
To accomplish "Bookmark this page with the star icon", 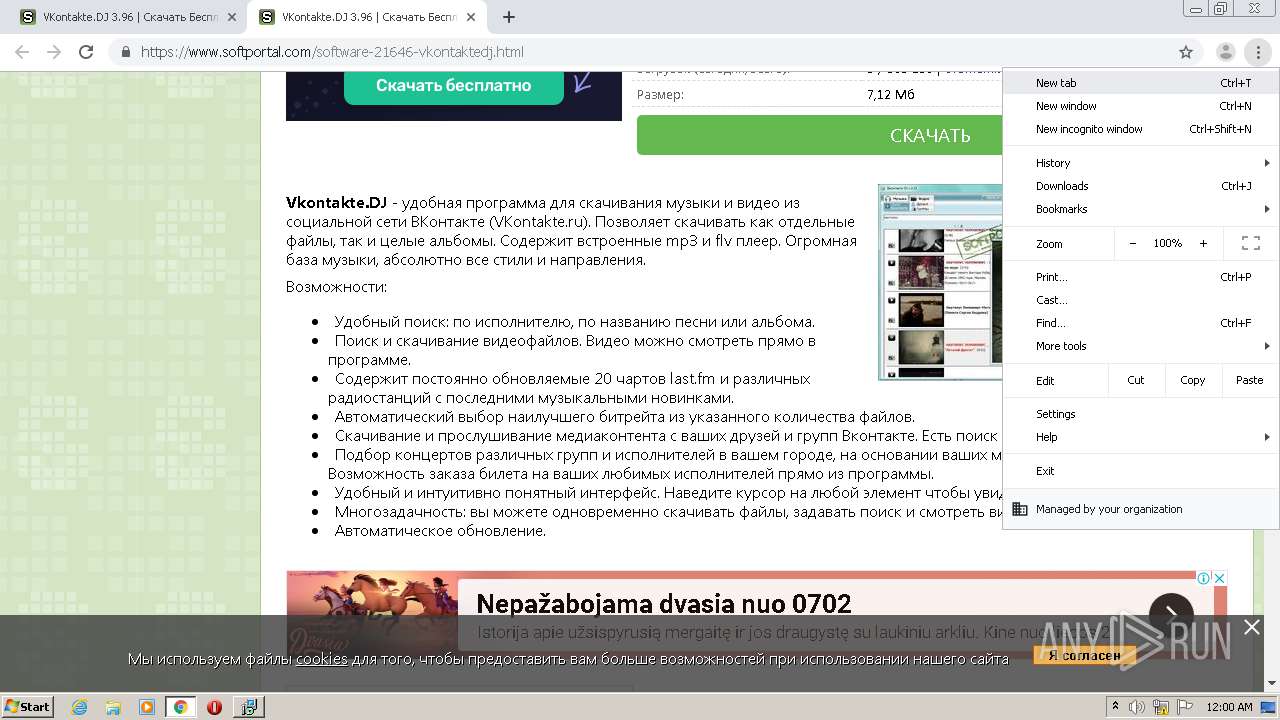I will pyautogui.click(x=1186, y=52).
